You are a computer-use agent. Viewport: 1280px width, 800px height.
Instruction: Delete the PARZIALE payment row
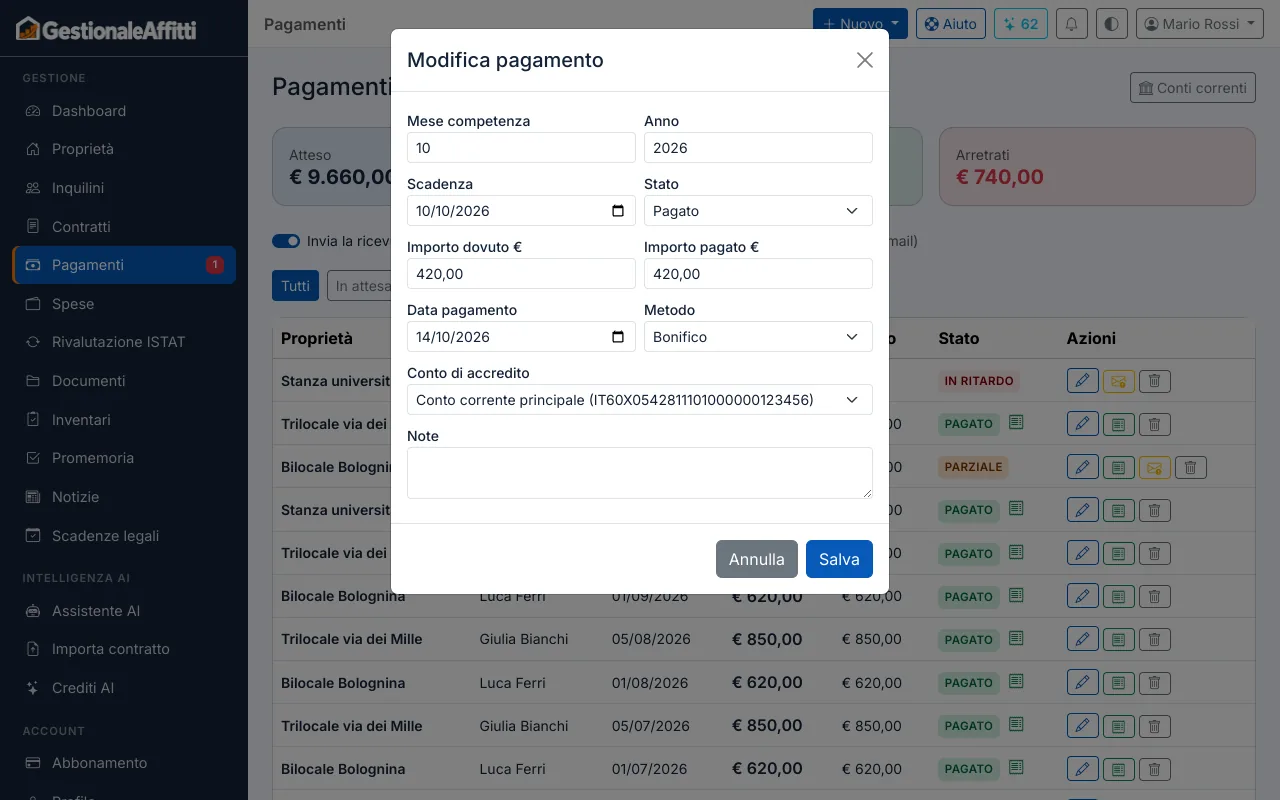[1190, 467]
